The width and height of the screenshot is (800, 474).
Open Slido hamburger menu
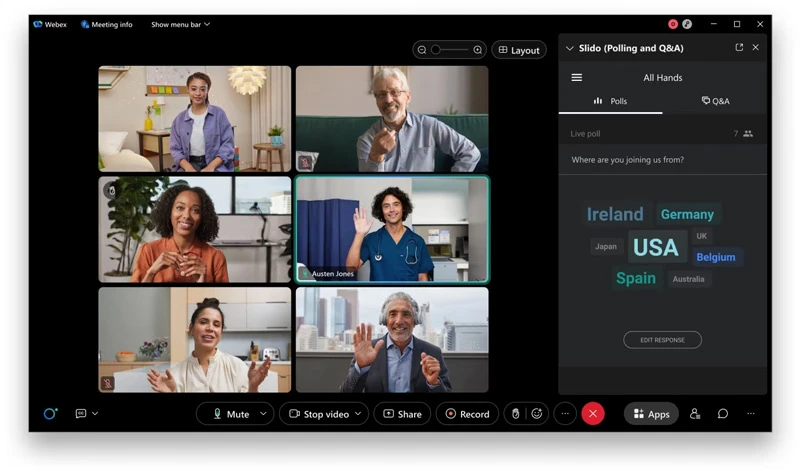click(577, 77)
